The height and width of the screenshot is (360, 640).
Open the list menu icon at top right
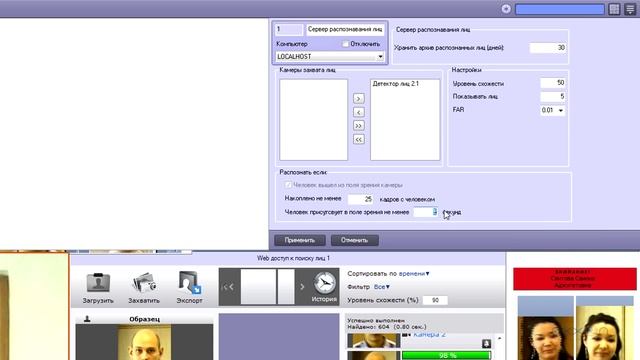[x=630, y=9]
